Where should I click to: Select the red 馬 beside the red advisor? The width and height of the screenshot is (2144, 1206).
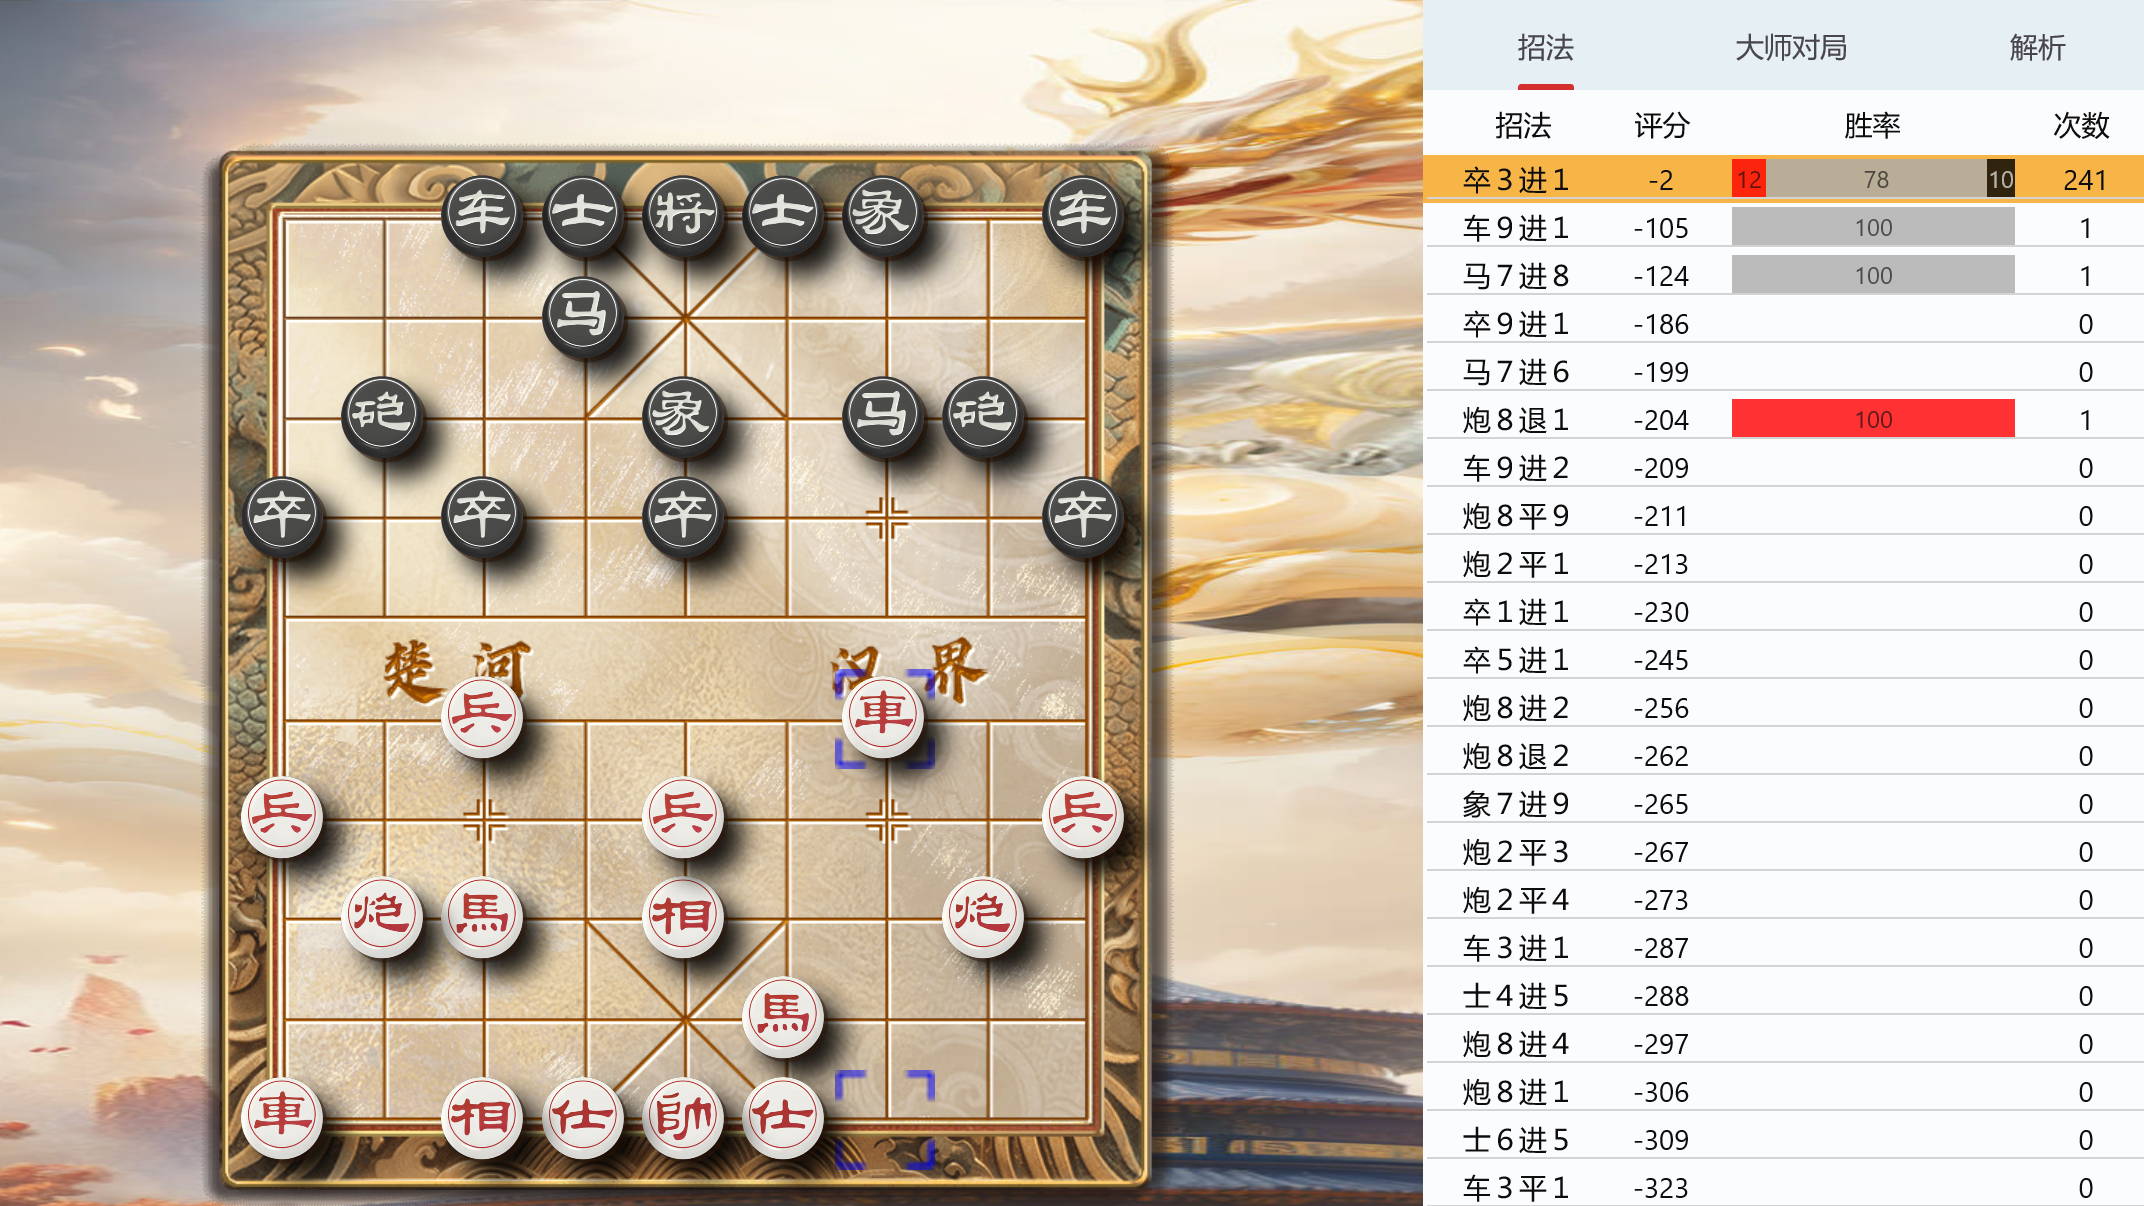coord(784,1016)
